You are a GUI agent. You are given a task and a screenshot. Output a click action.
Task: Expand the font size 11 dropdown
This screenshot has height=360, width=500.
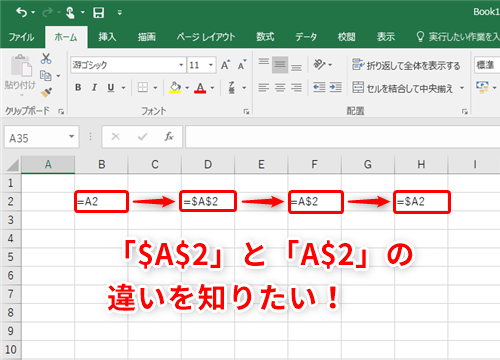(211, 65)
